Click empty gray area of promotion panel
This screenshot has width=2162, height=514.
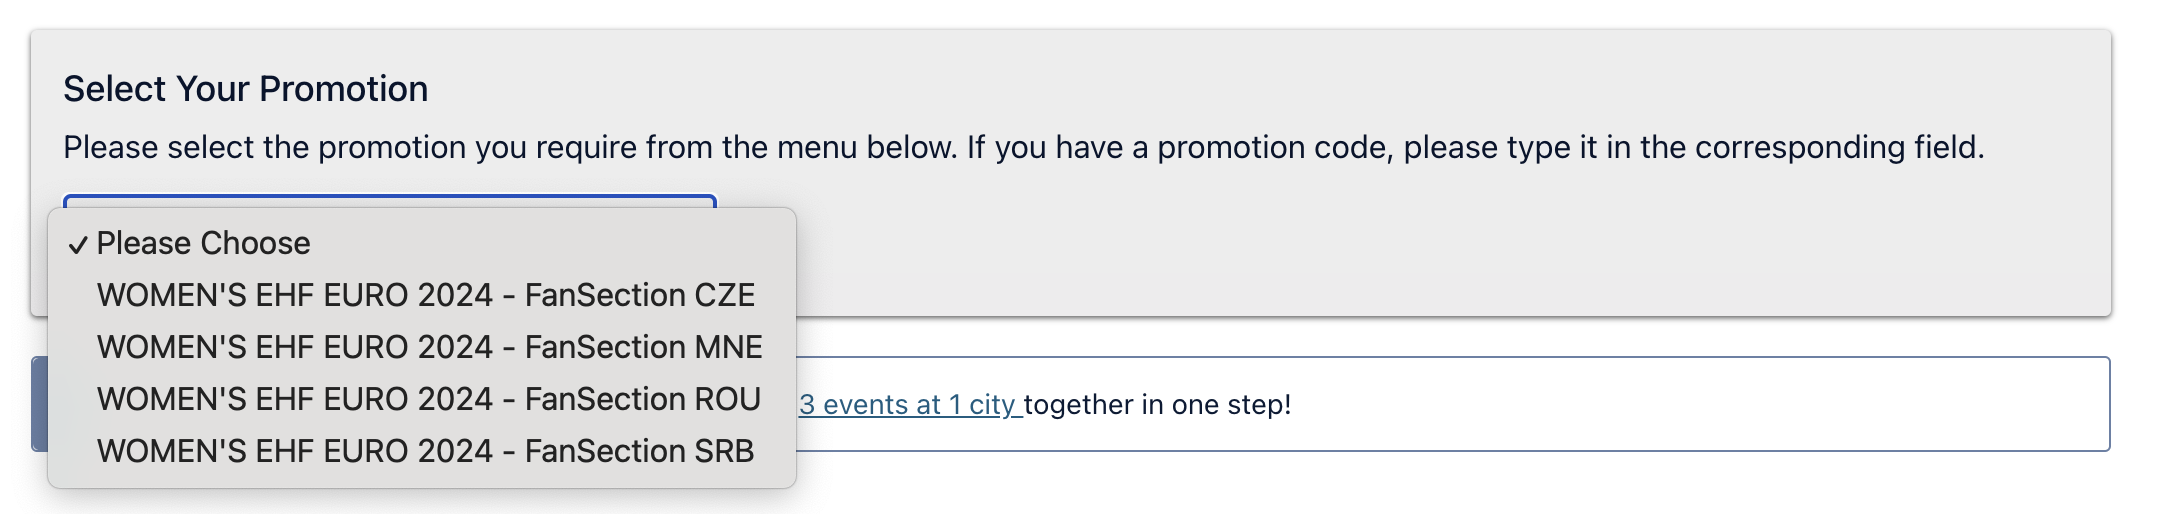[x=1400, y=250]
